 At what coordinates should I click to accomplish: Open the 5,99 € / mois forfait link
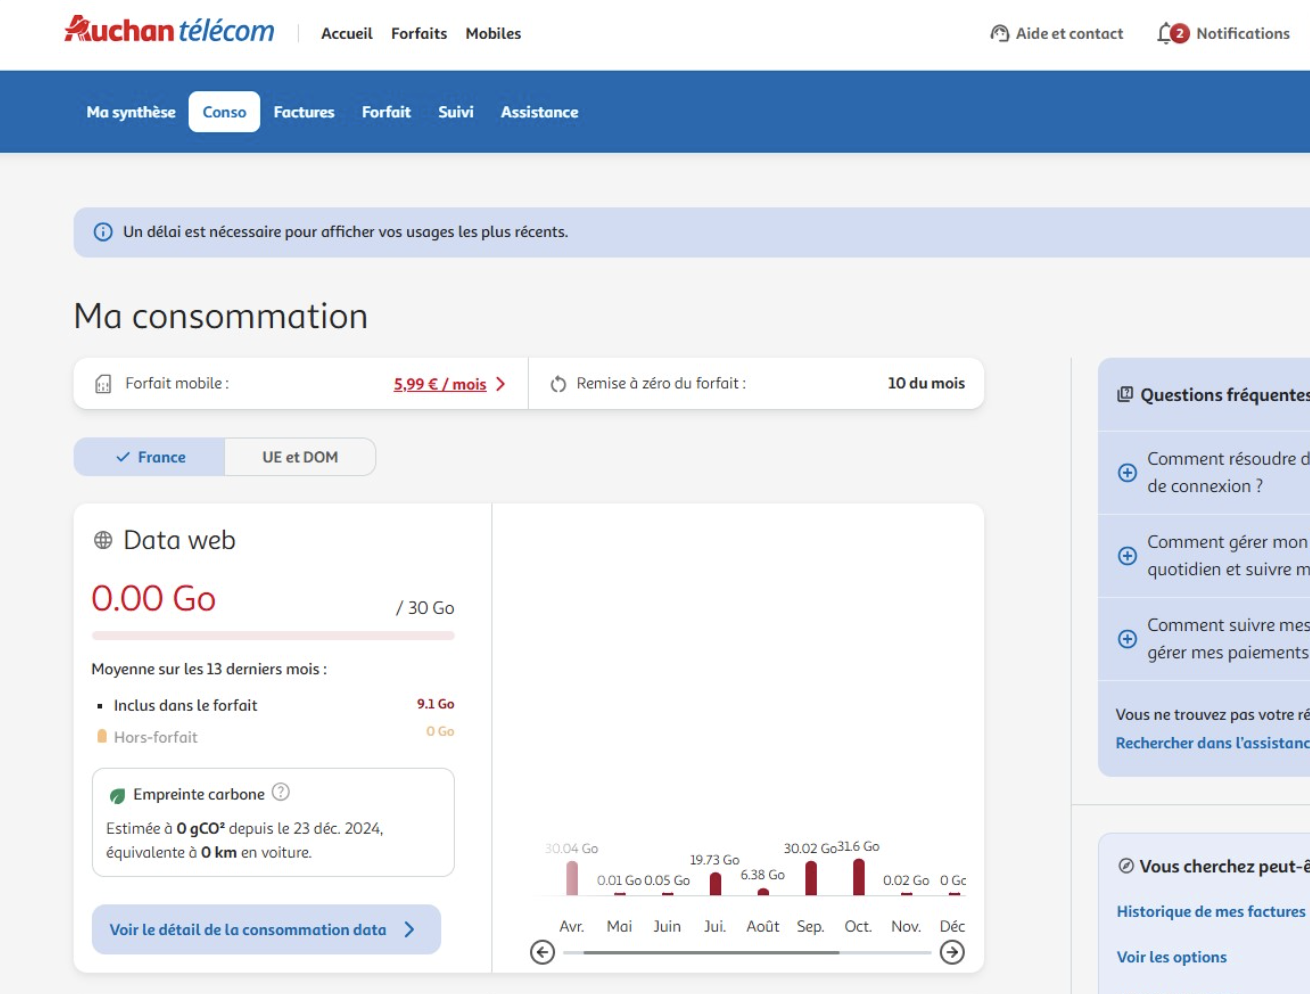pos(440,384)
